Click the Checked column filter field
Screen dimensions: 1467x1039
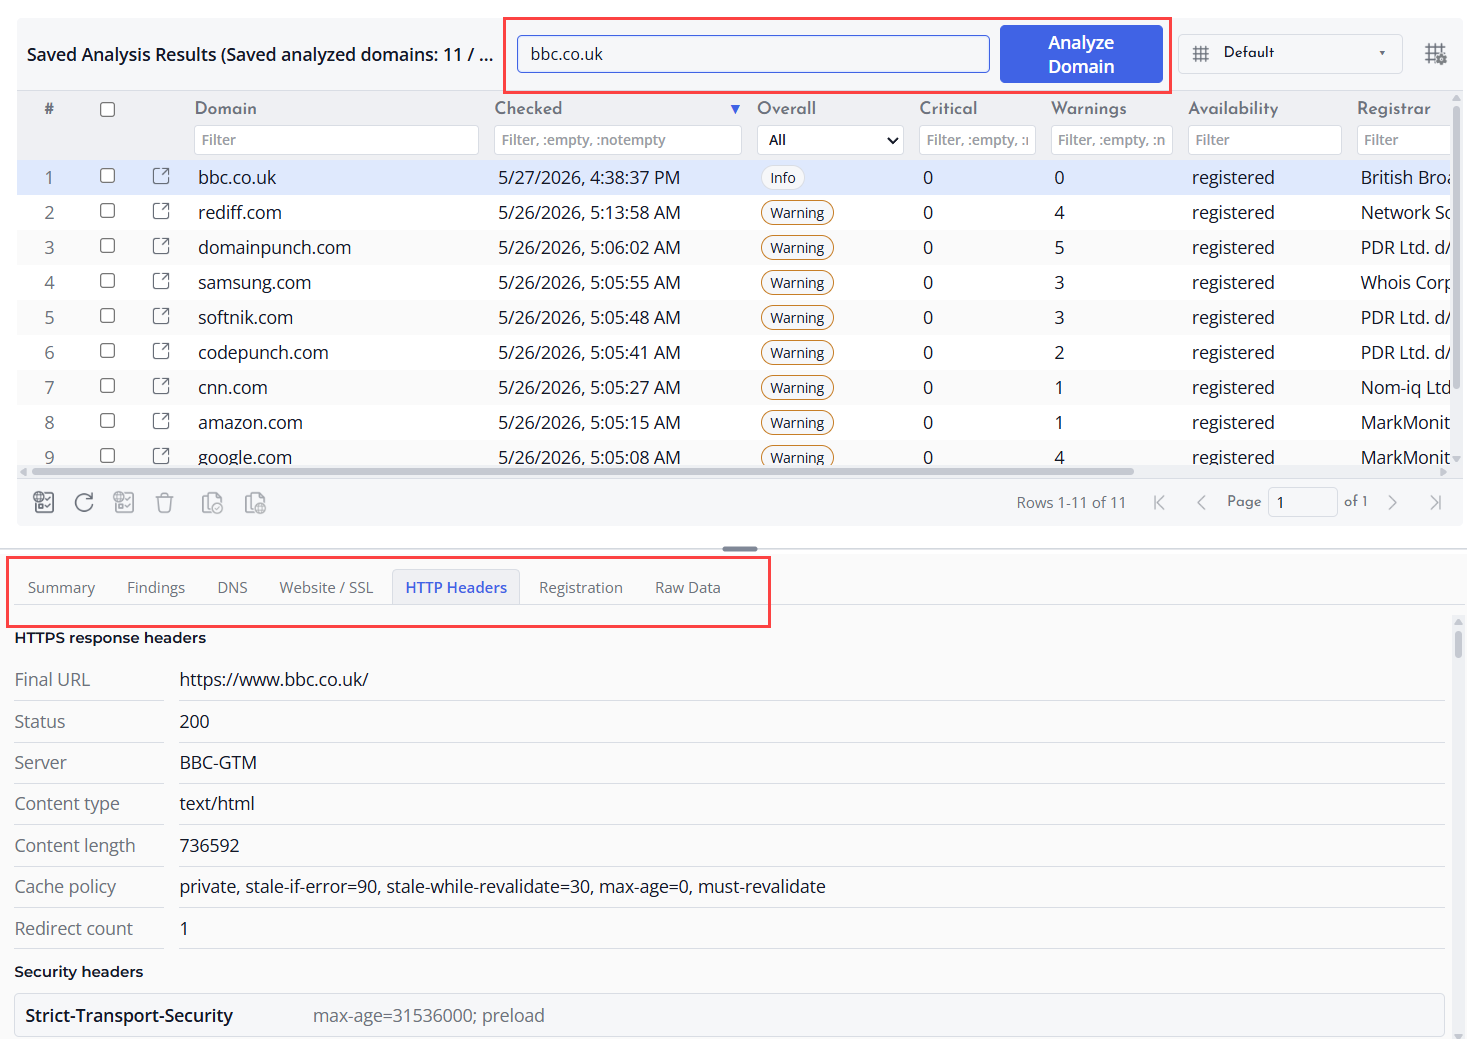pos(618,140)
